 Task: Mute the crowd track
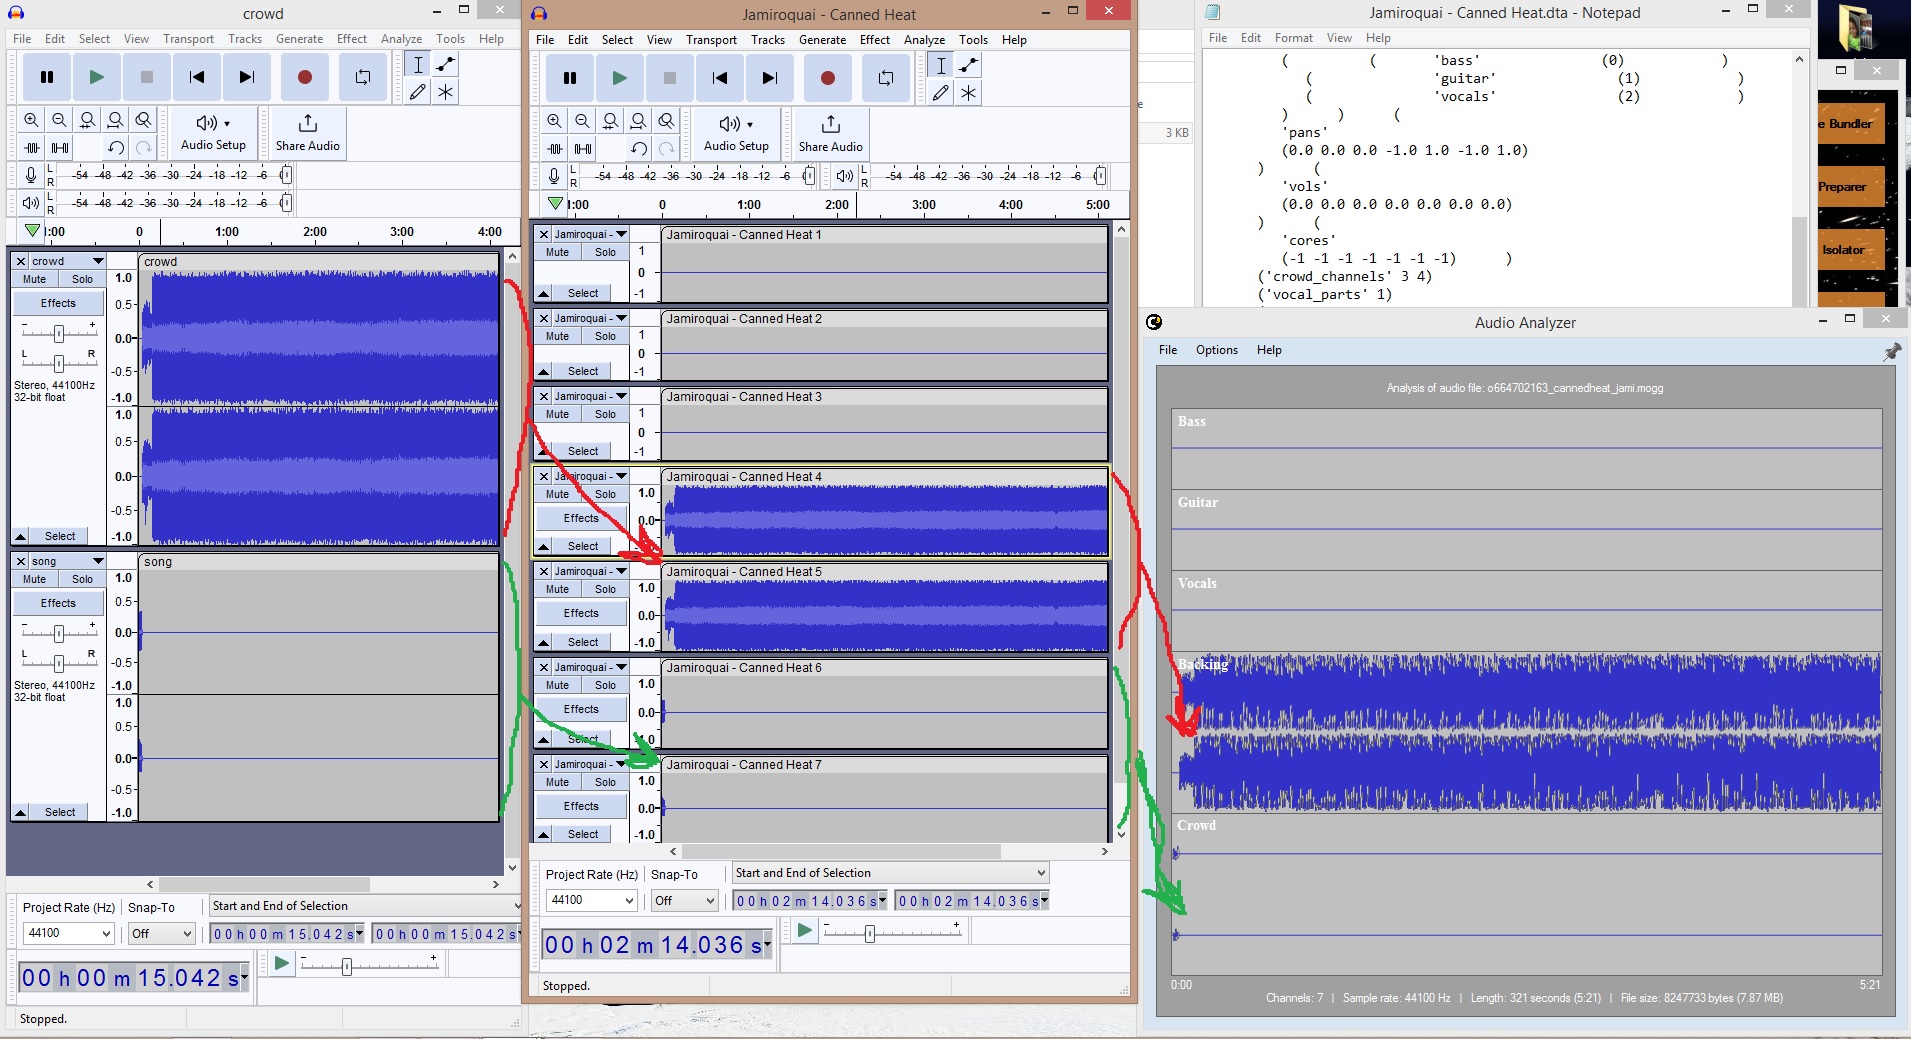pos(35,279)
